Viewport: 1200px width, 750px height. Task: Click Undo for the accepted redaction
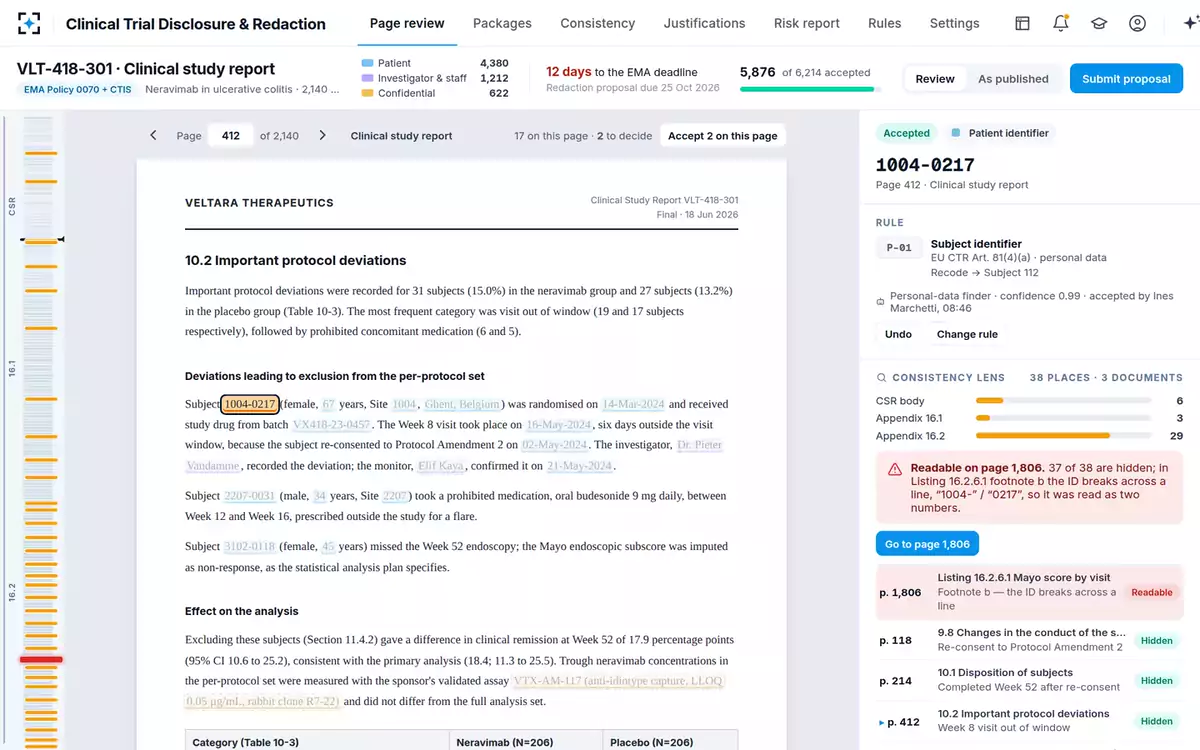pyautogui.click(x=898, y=334)
